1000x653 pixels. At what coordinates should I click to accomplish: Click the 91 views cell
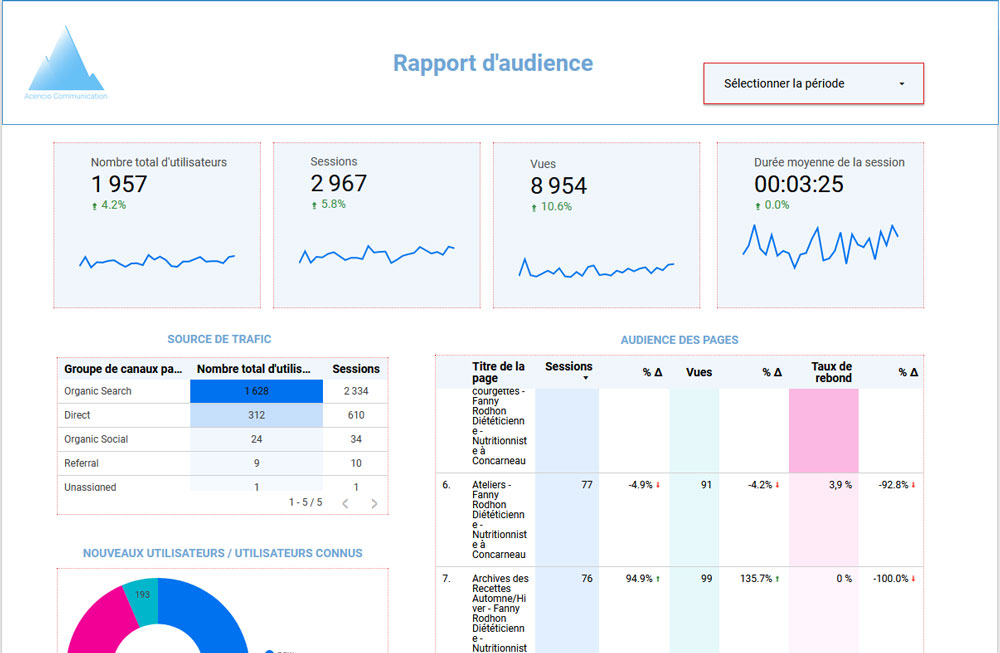click(706, 485)
